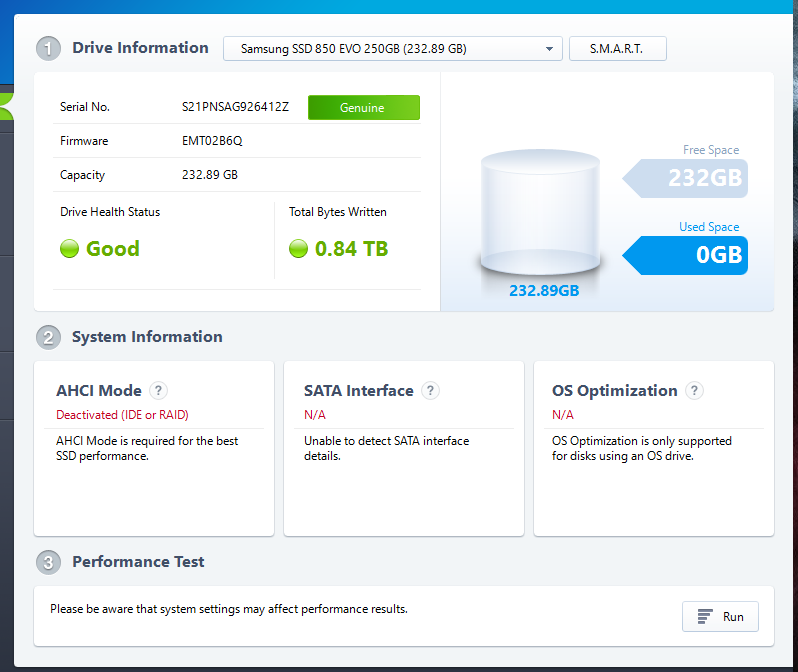The image size is (798, 672).
Task: Open AHCI Mode help question mark
Action: (x=158, y=390)
